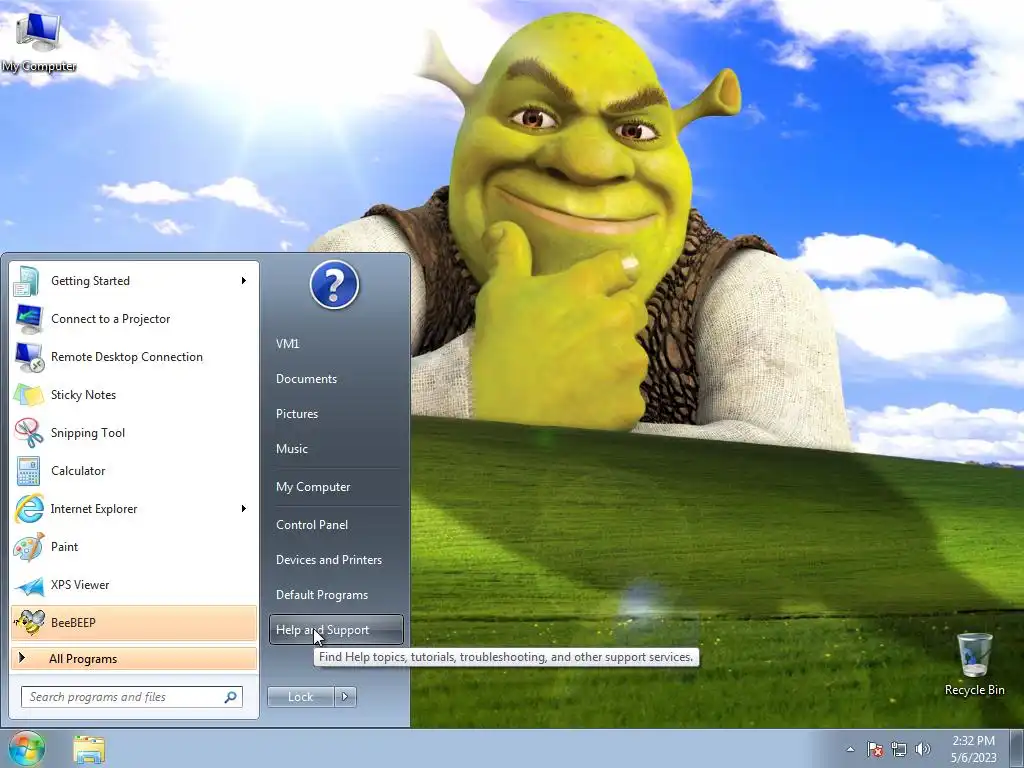The height and width of the screenshot is (768, 1024).
Task: Open Windows Explorer from the taskbar
Action: [x=89, y=749]
